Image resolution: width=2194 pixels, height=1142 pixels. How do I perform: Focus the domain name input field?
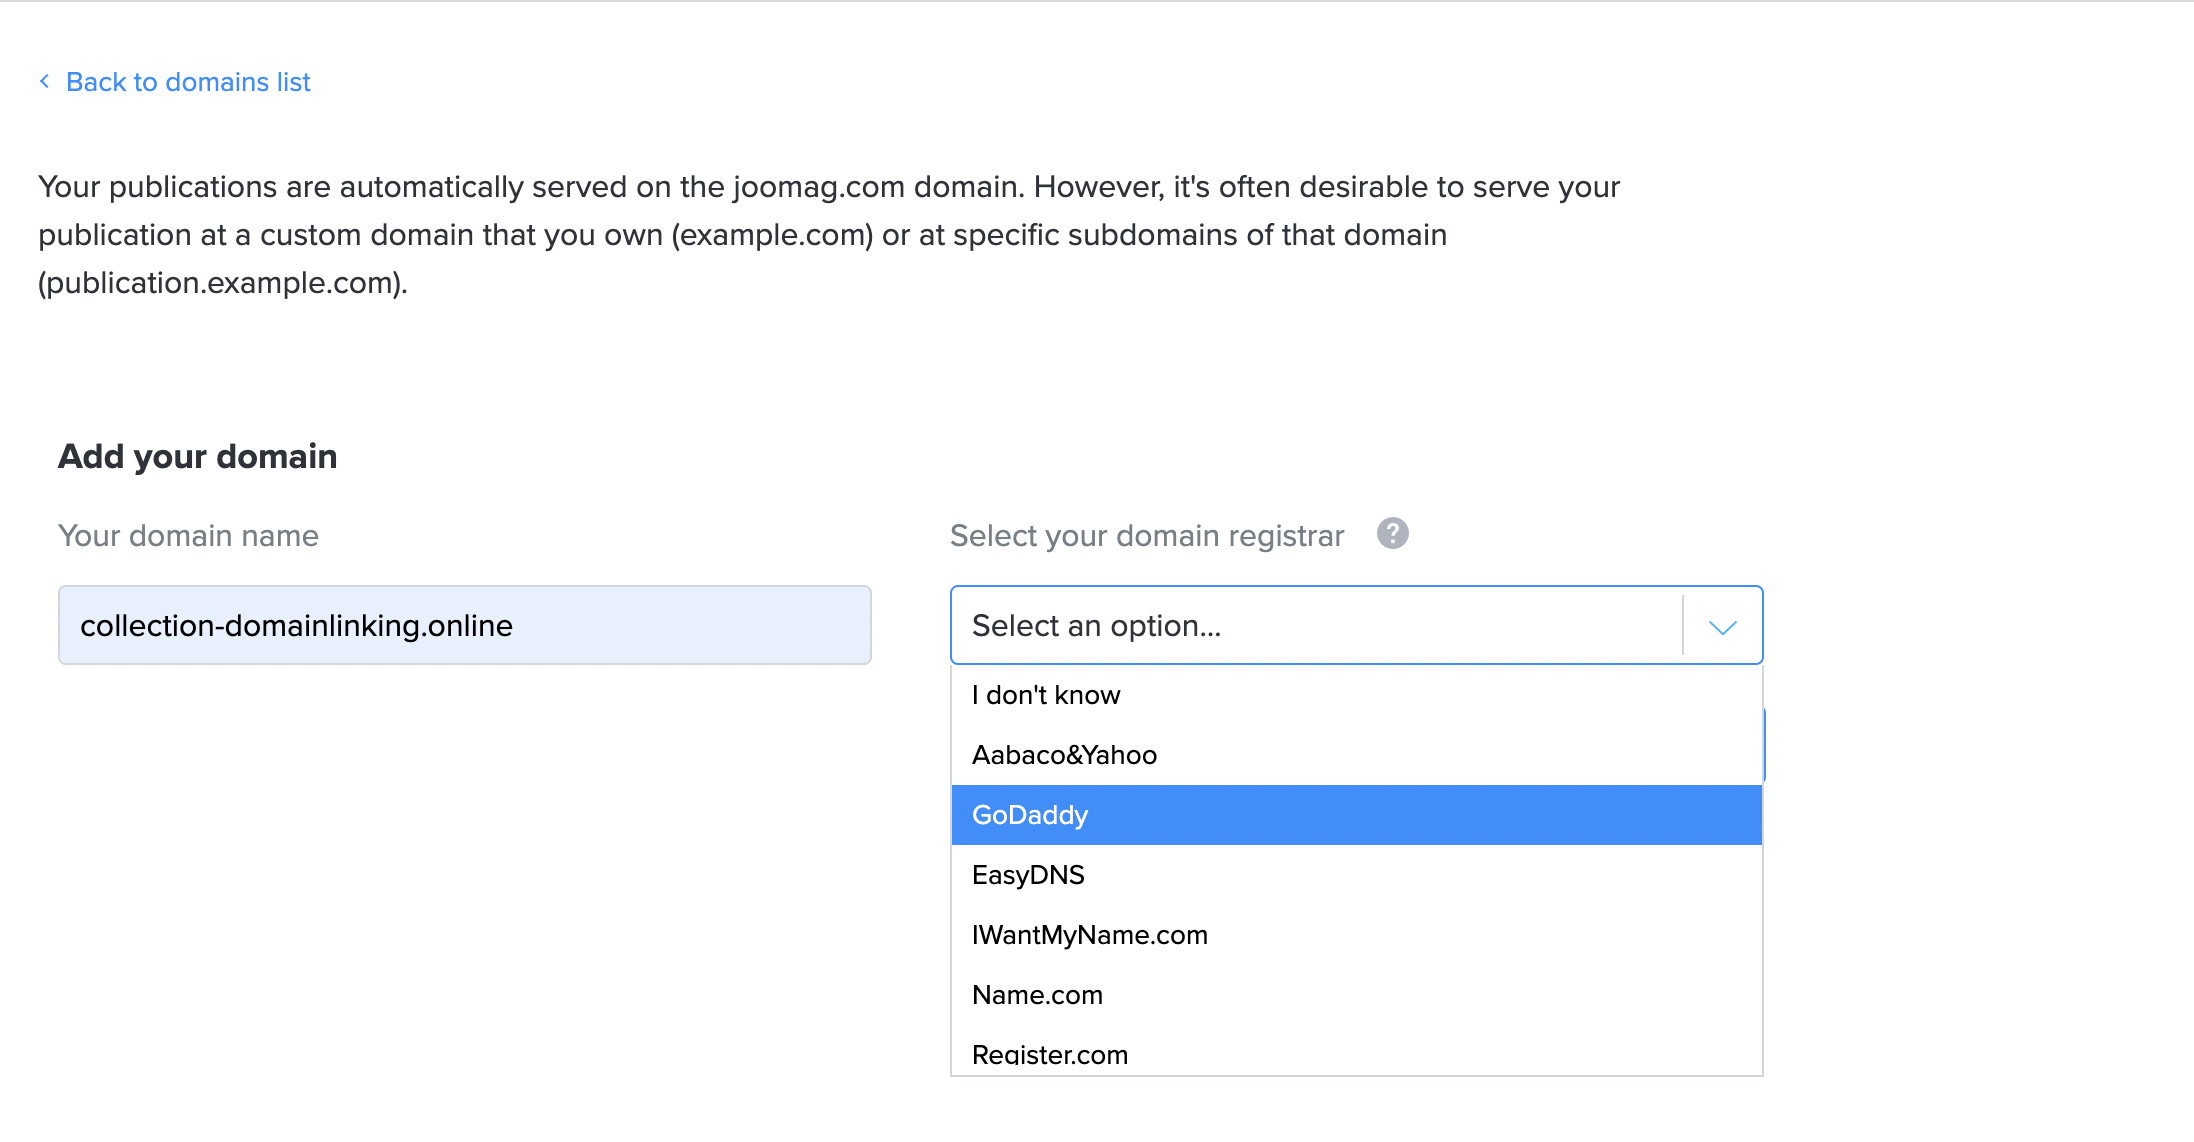(x=464, y=625)
